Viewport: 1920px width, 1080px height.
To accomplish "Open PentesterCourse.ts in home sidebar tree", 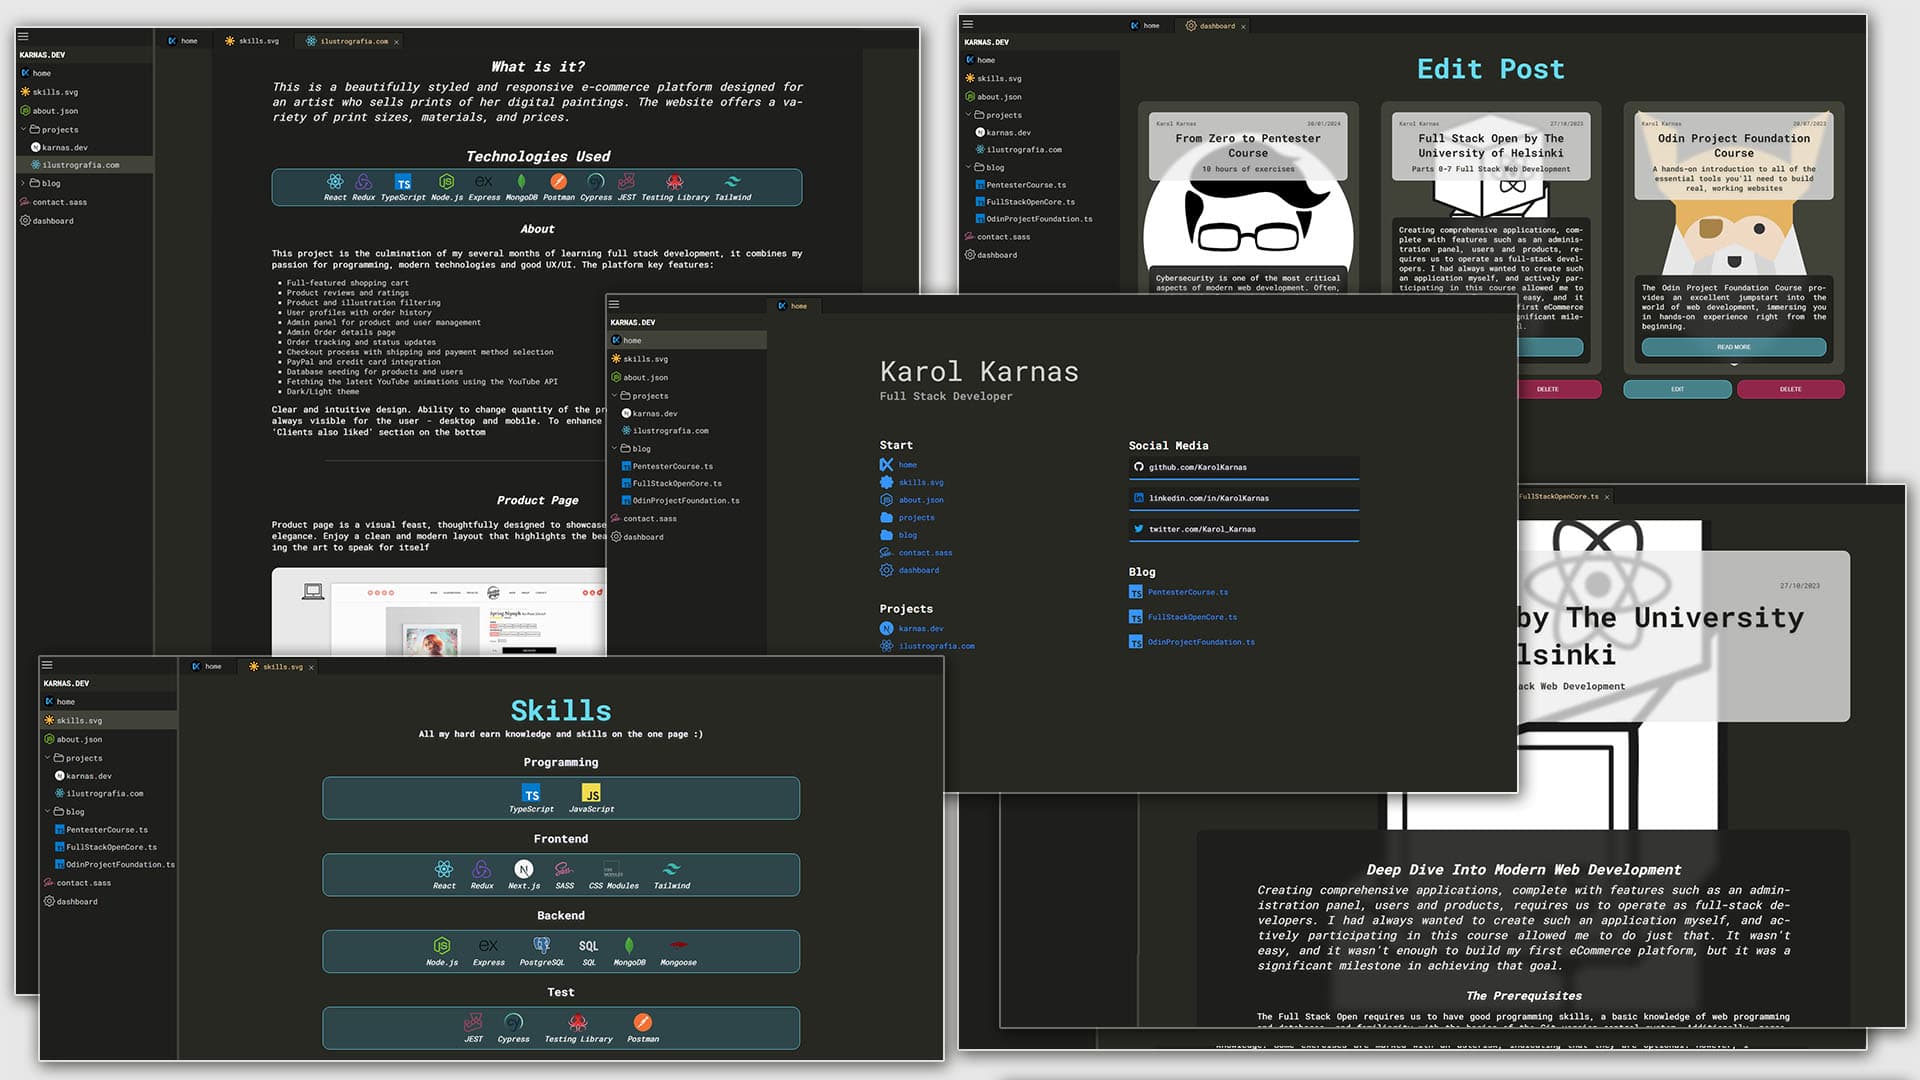I will tap(672, 466).
